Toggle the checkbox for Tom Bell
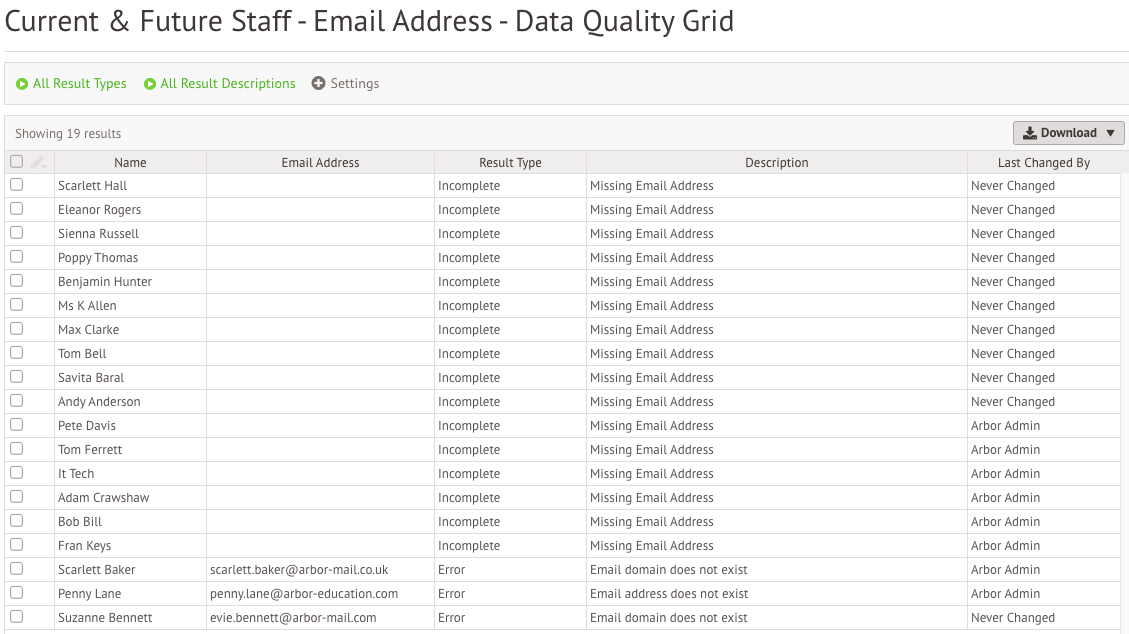Image resolution: width=1129 pixels, height=634 pixels. tap(17, 353)
